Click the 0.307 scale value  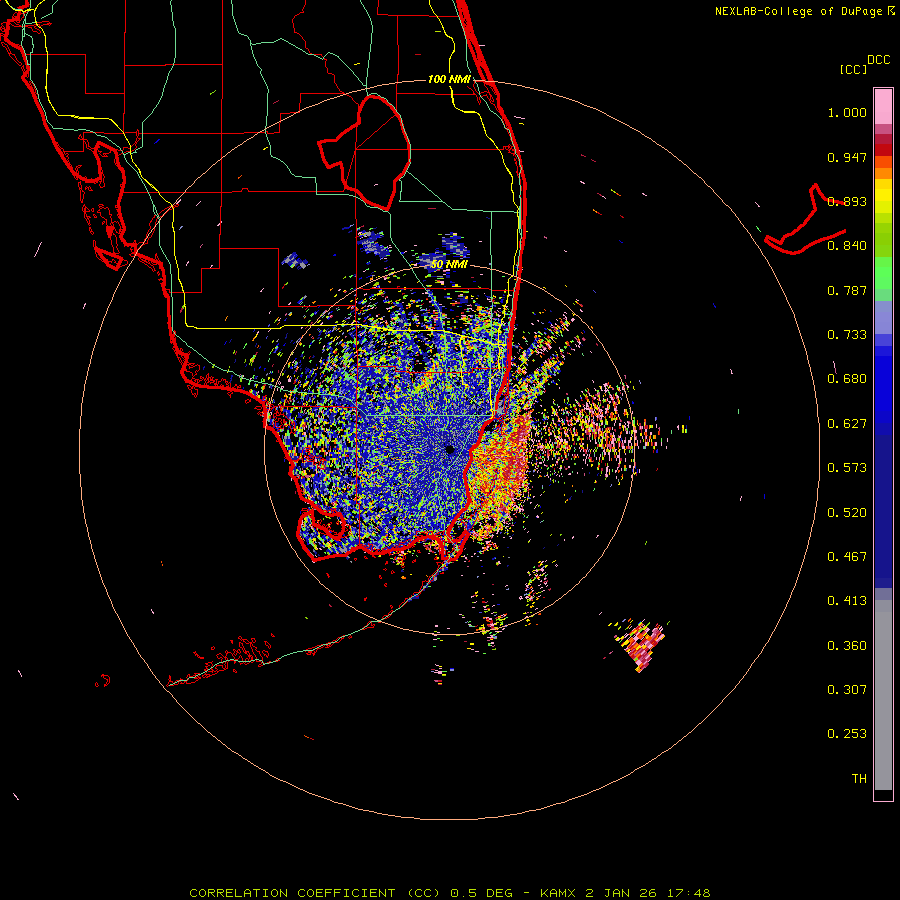(847, 690)
